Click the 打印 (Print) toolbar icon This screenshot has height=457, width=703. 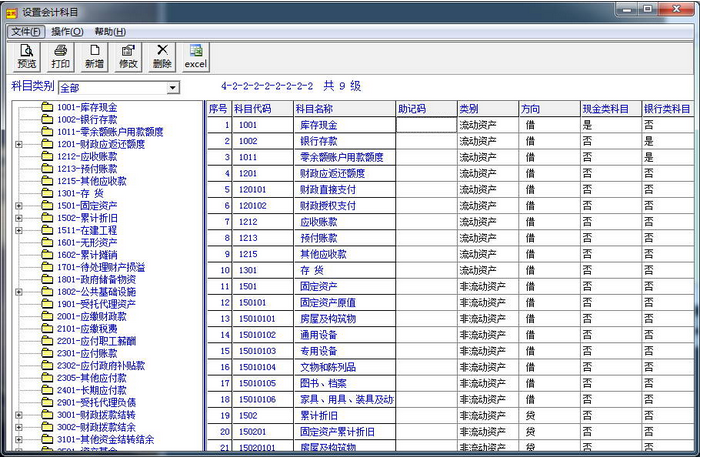60,56
